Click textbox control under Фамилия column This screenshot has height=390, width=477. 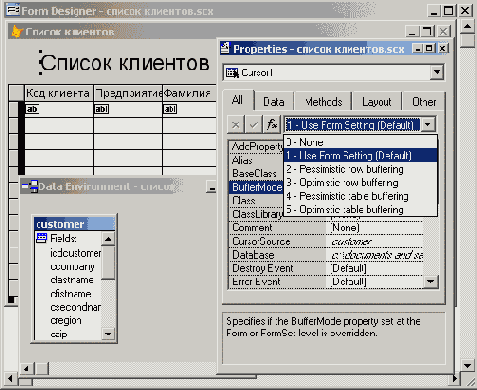[170, 109]
